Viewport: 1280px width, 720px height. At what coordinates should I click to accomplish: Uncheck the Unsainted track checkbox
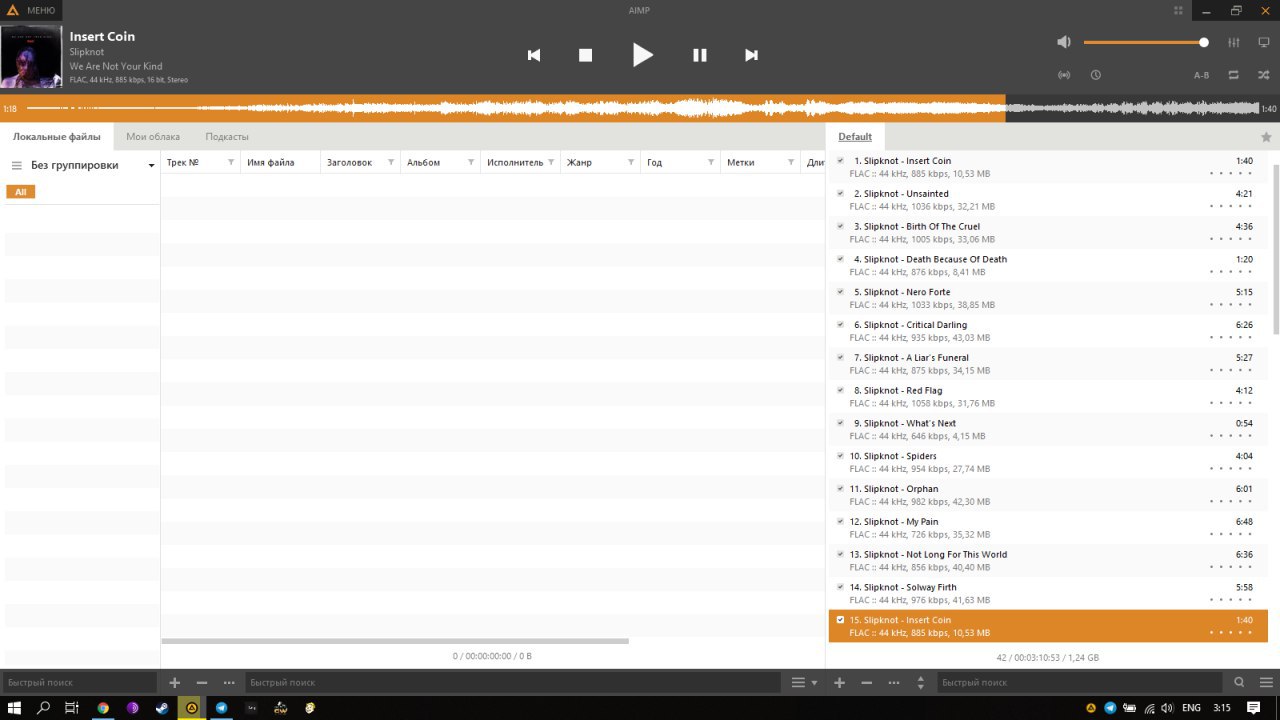point(840,193)
